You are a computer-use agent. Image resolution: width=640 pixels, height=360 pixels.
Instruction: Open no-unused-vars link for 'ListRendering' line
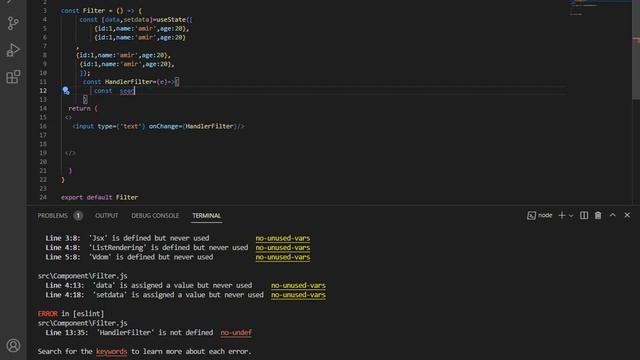coord(283,247)
